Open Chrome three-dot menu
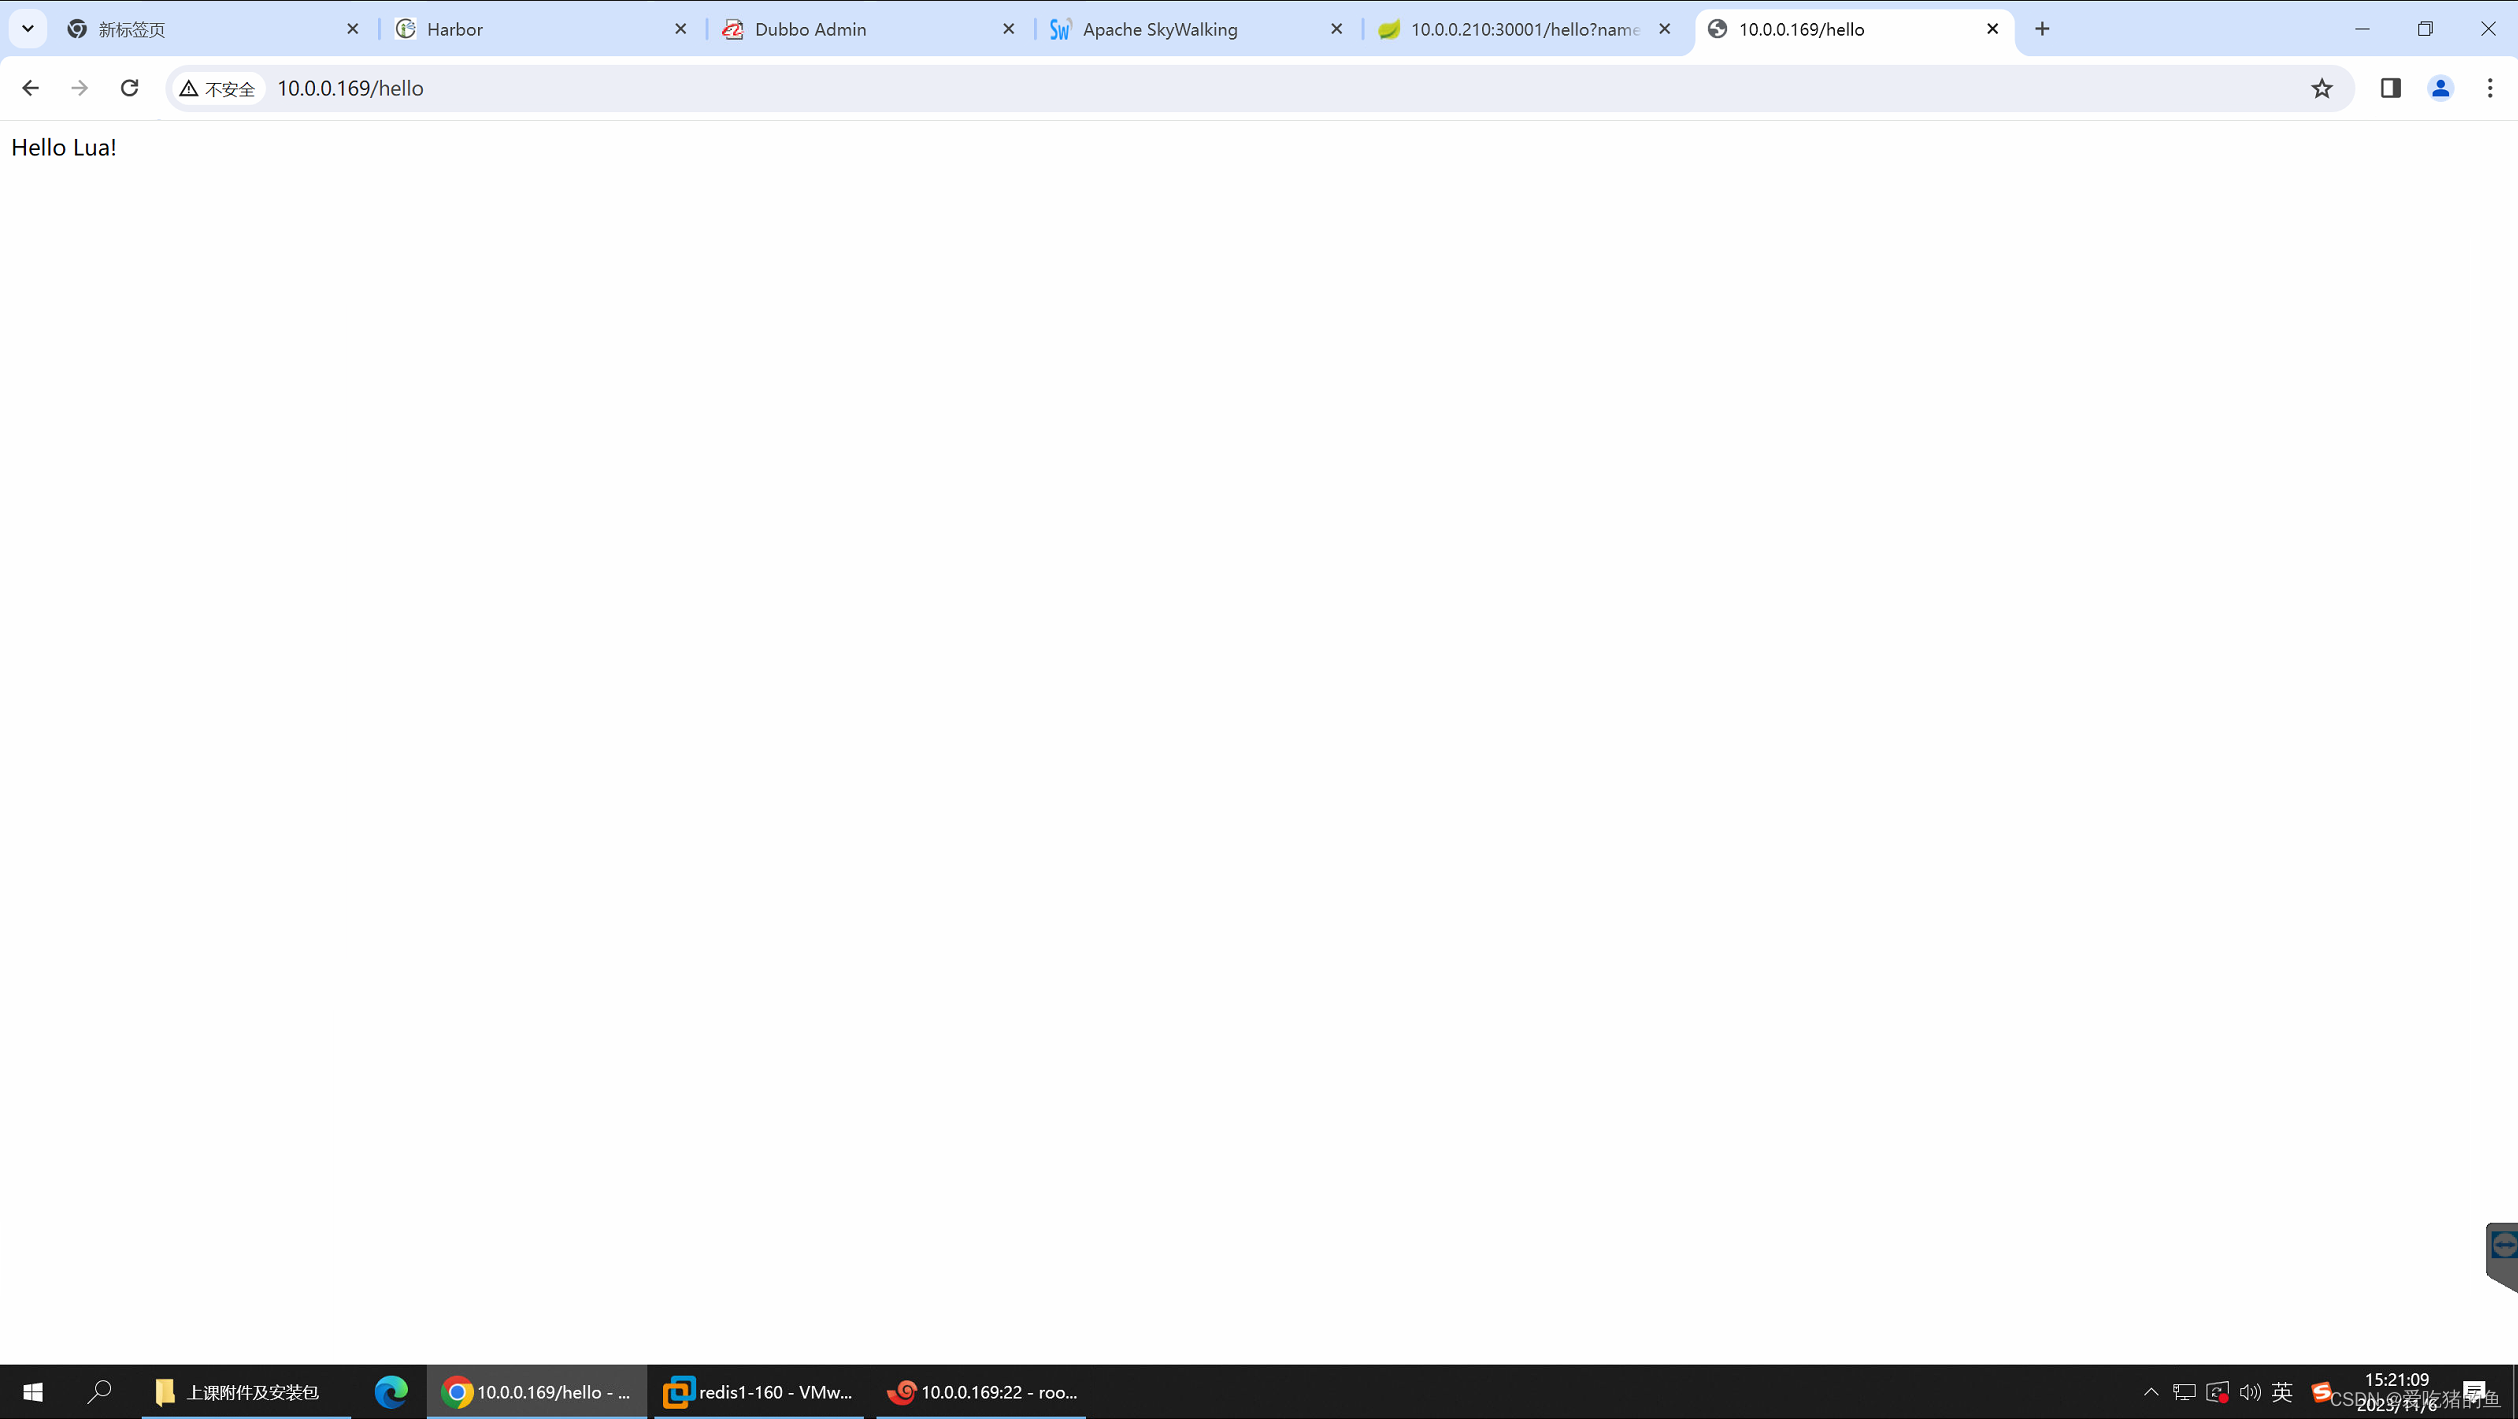This screenshot has width=2518, height=1419. 2490,88
